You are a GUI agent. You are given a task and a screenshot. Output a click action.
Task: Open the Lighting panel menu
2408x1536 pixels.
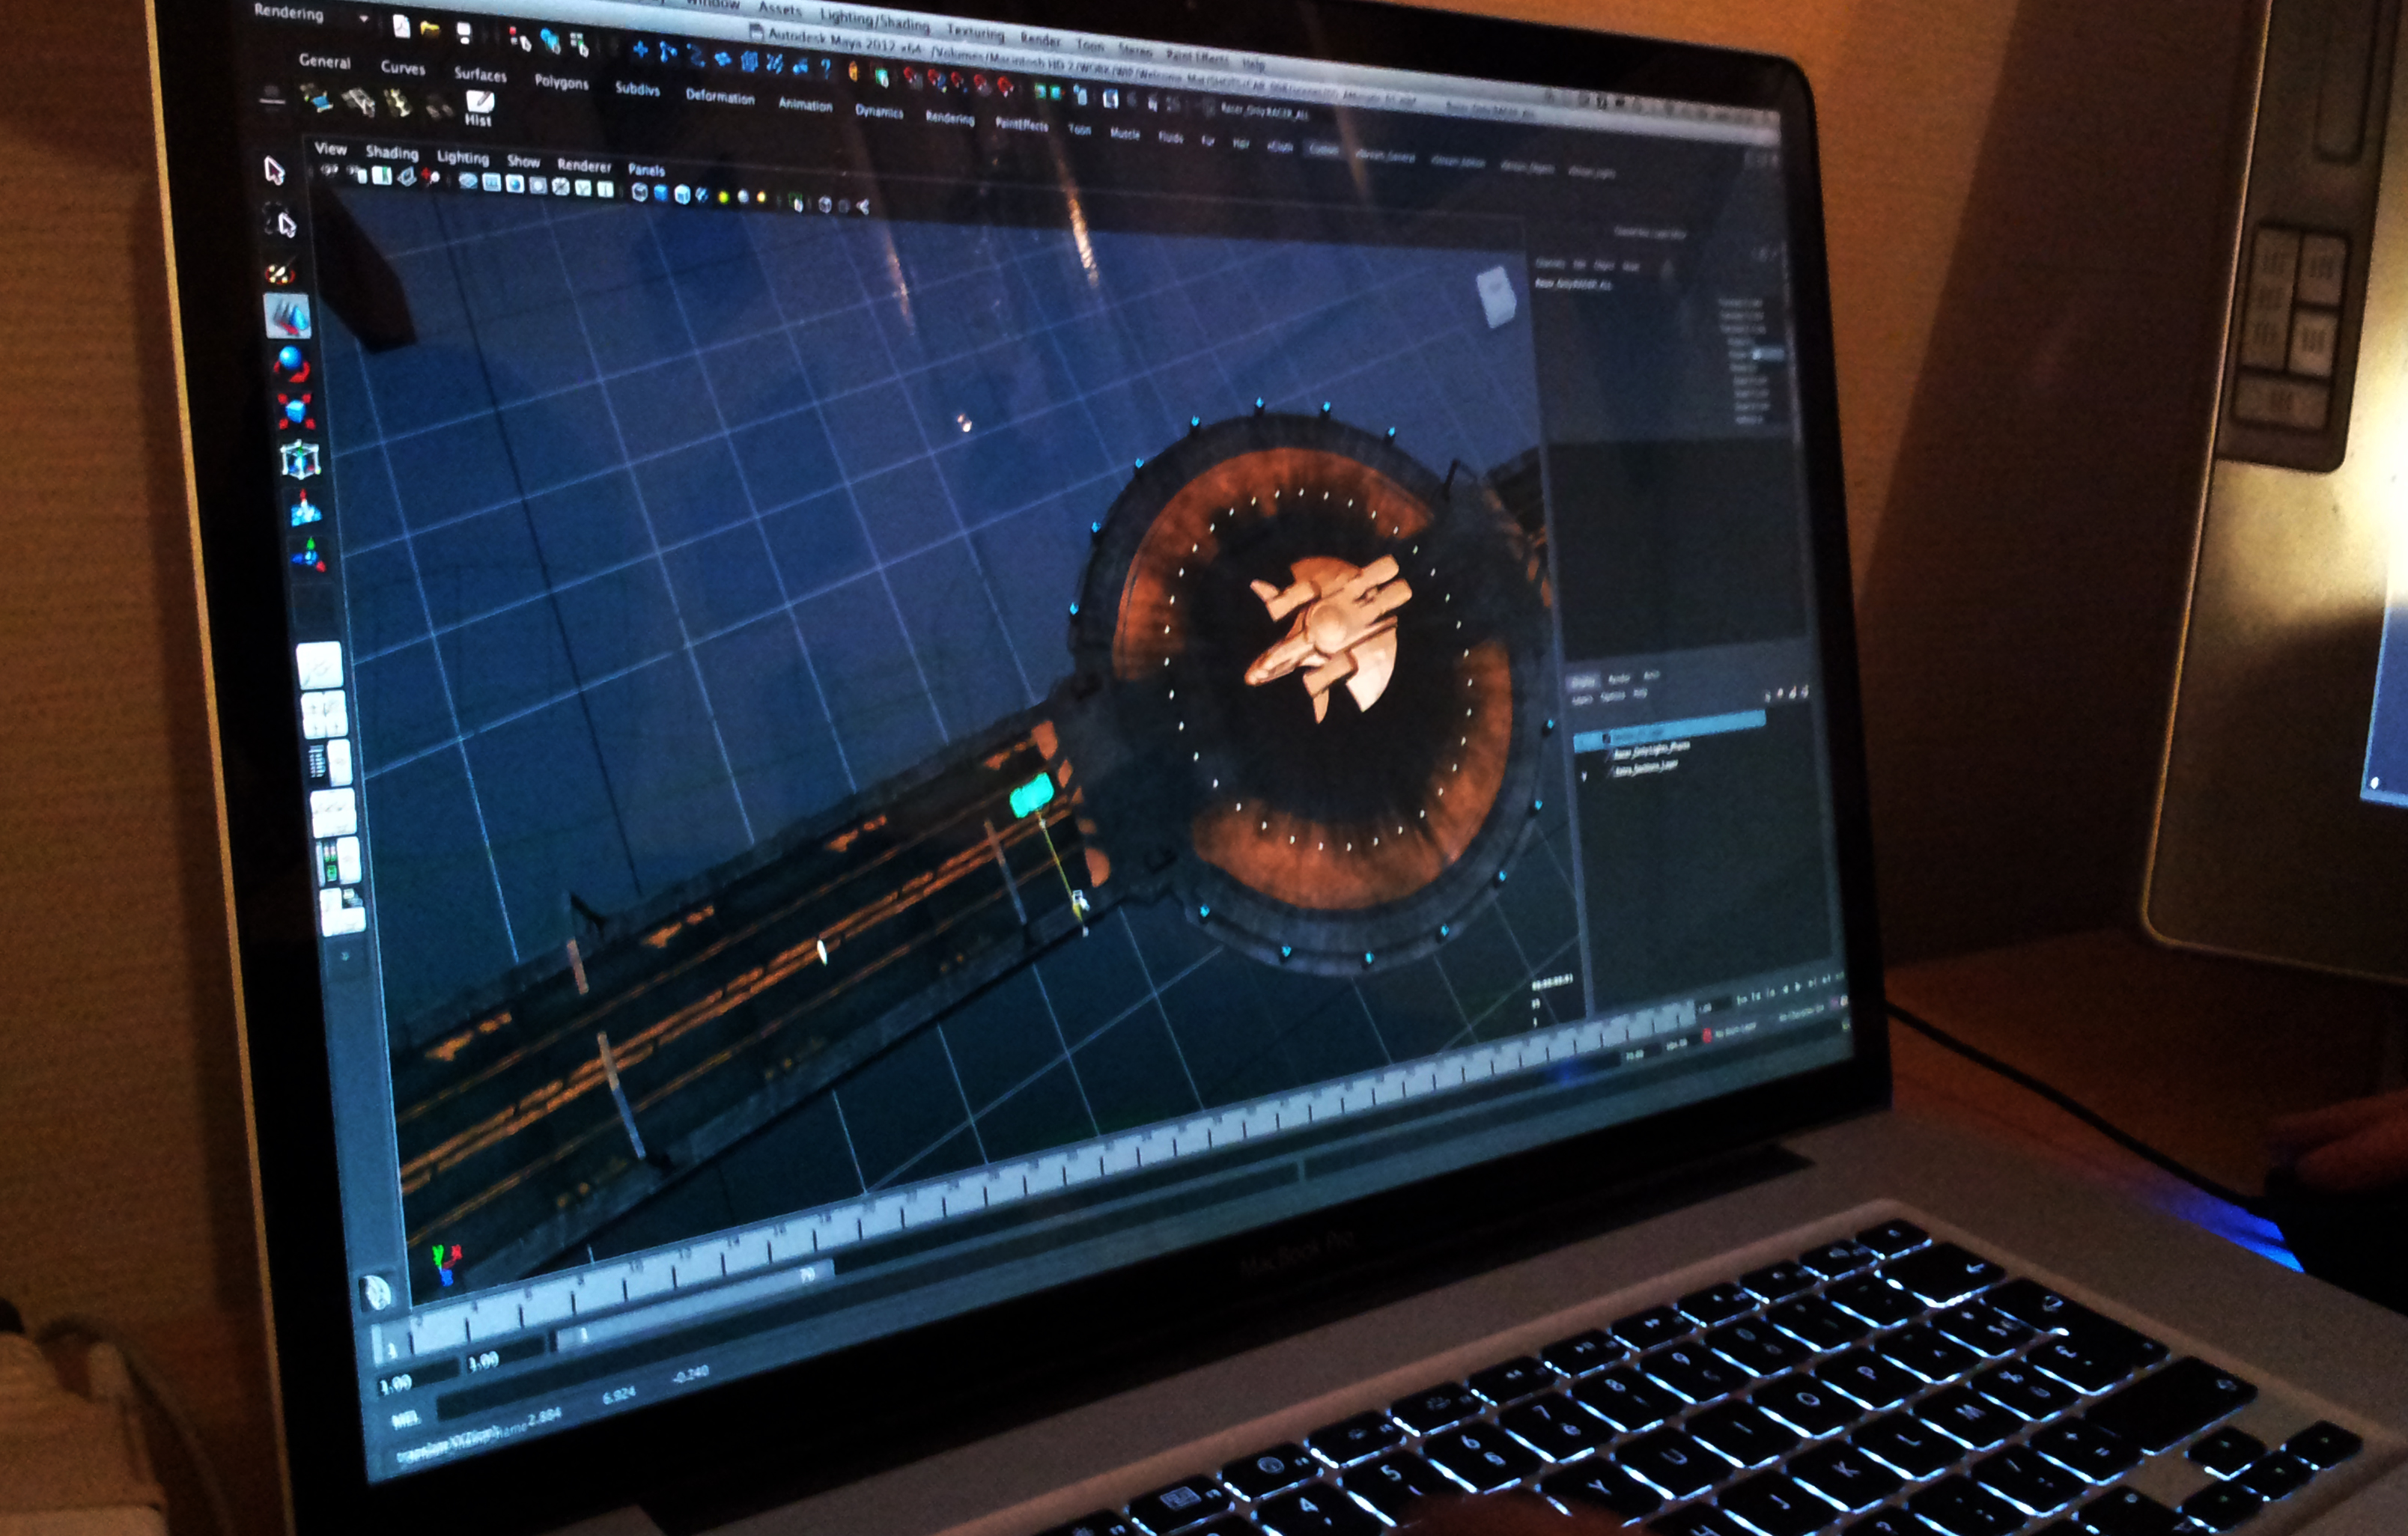462,158
